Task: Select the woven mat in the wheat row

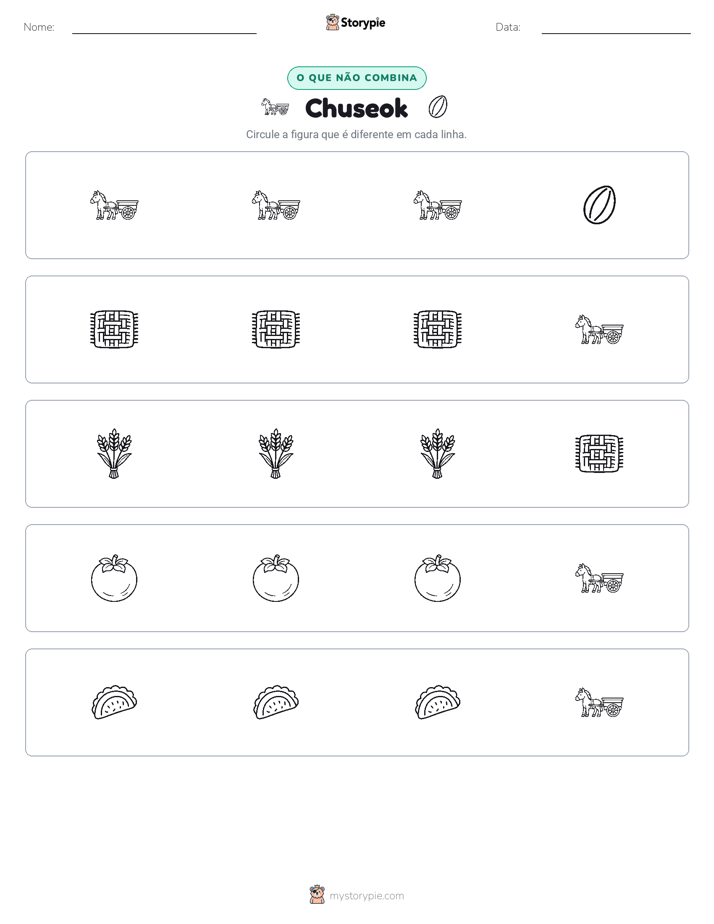Action: pyautogui.click(x=599, y=454)
